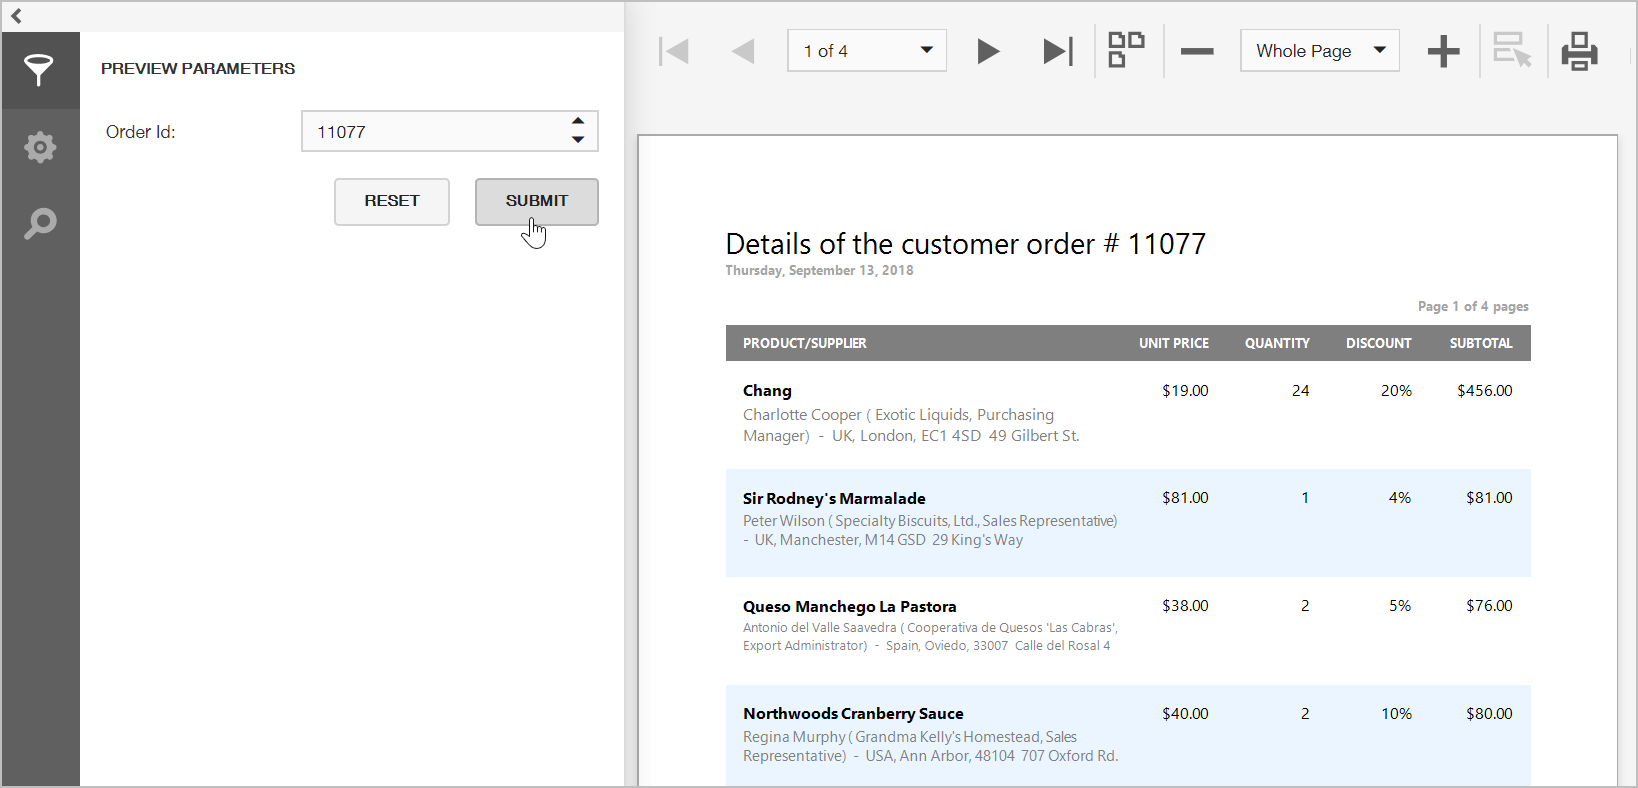Decrement the Order Id value
This screenshot has height=788, width=1638.
coord(578,140)
